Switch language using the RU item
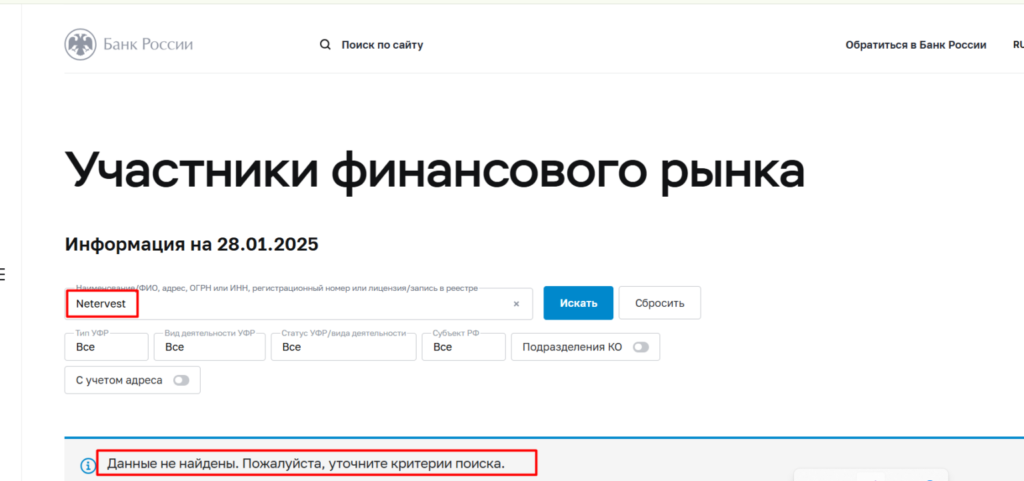This screenshot has height=481, width=1024. 1018,45
